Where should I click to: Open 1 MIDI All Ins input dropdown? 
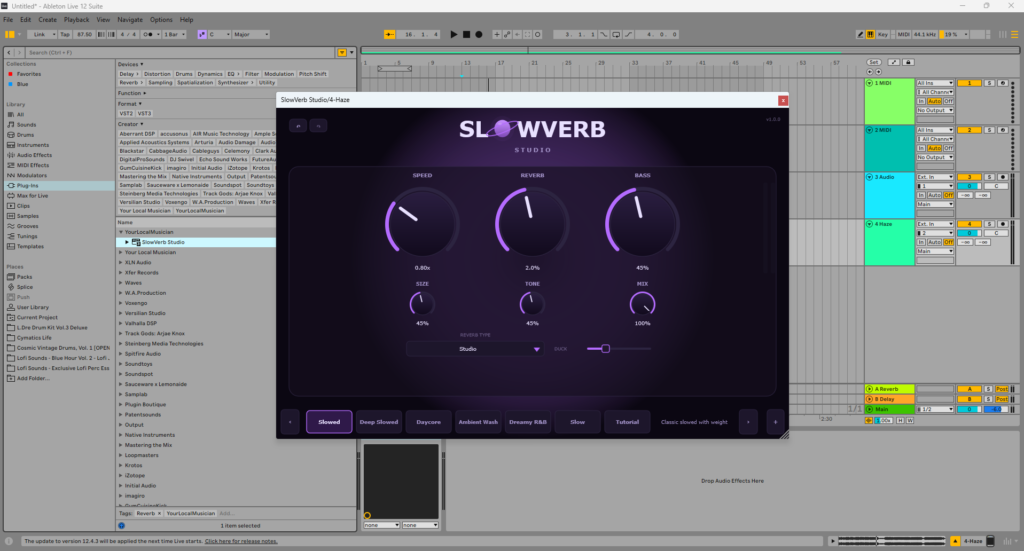coord(935,84)
